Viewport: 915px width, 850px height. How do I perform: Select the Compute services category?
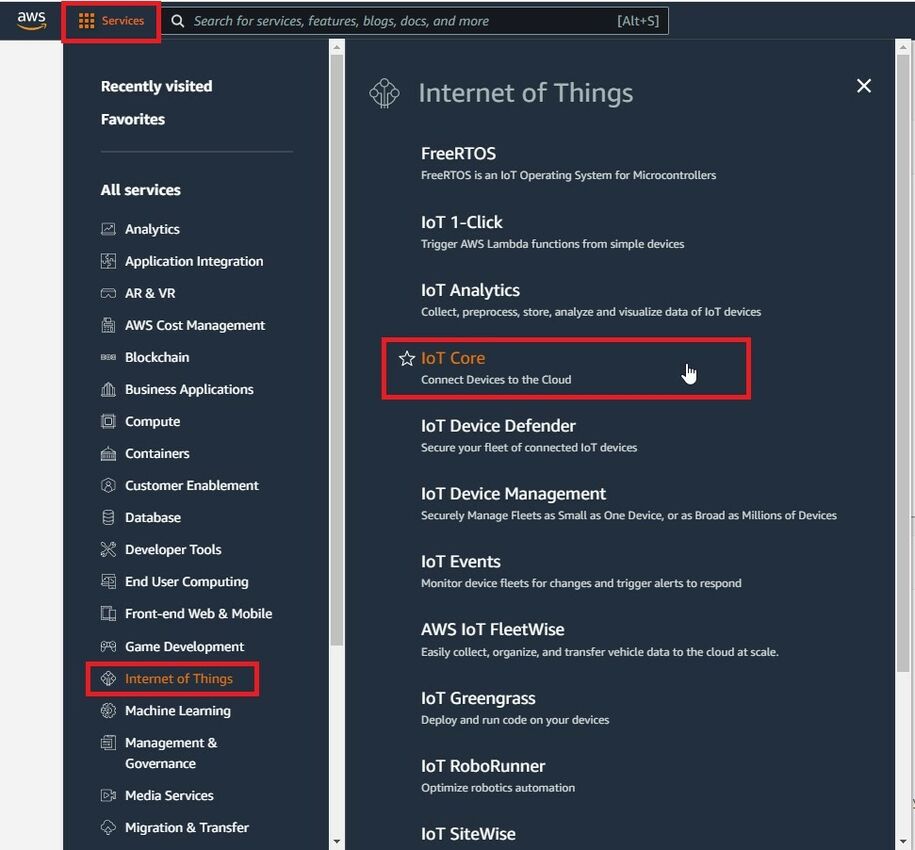coord(152,421)
